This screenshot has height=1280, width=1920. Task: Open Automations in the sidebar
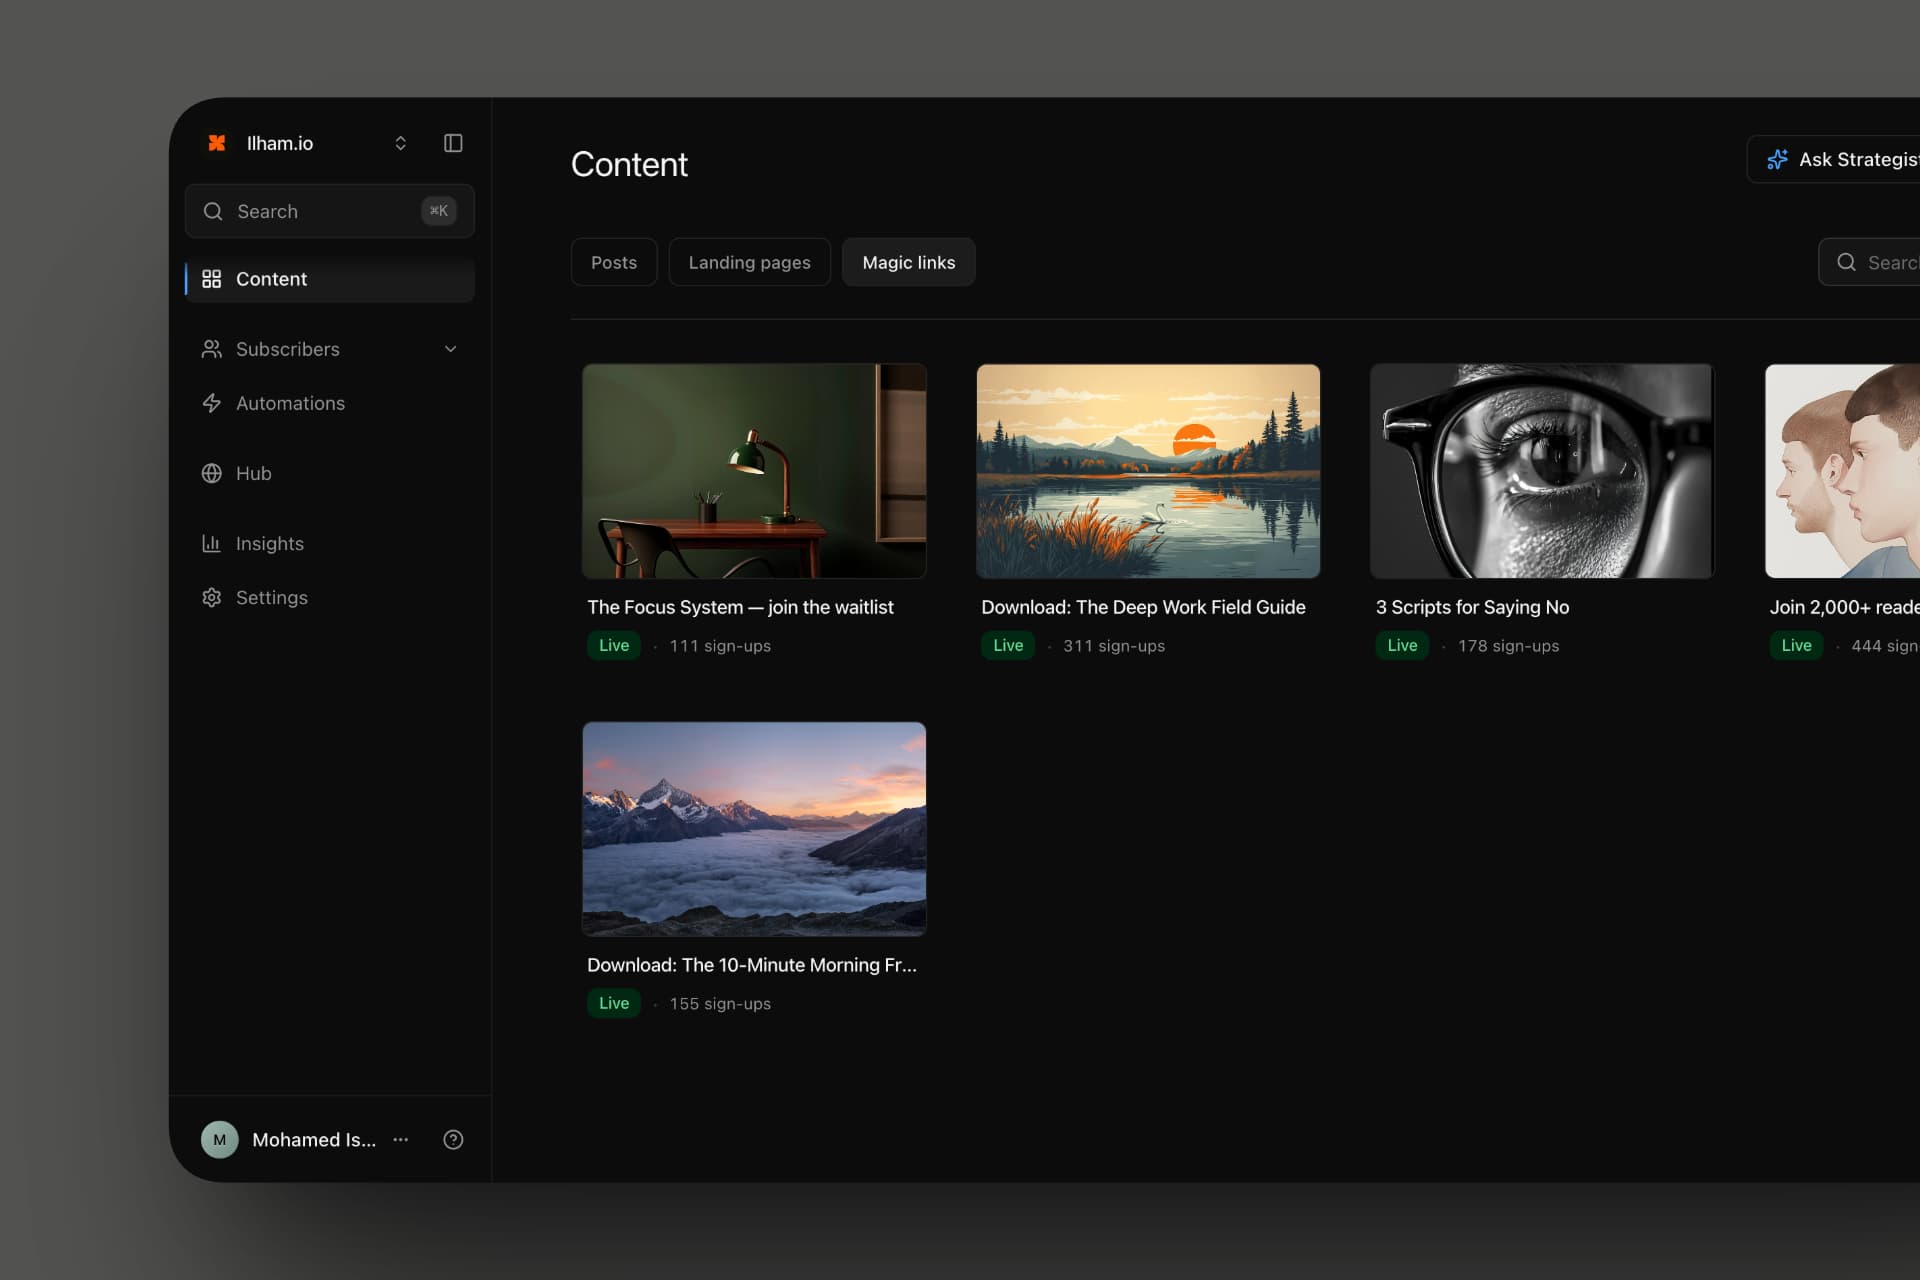click(330, 403)
